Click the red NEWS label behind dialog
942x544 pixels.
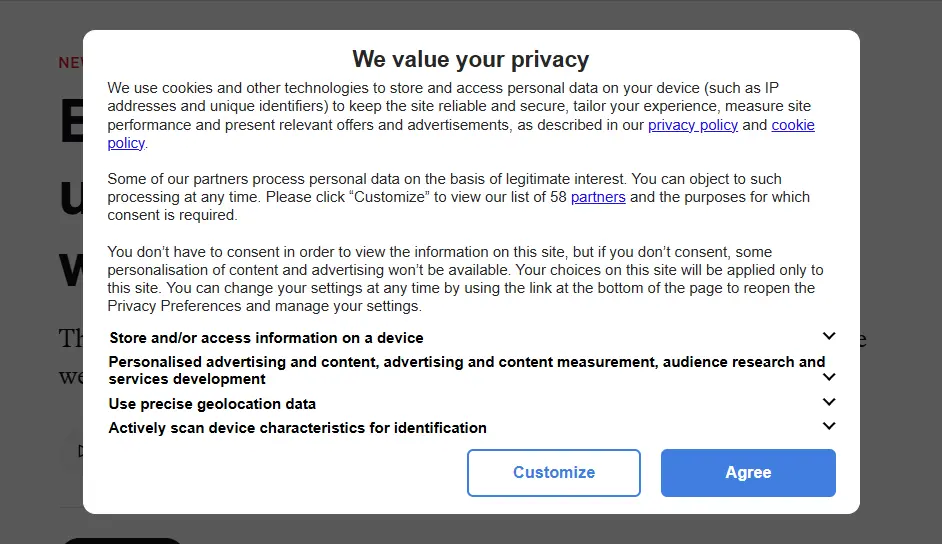pos(70,62)
